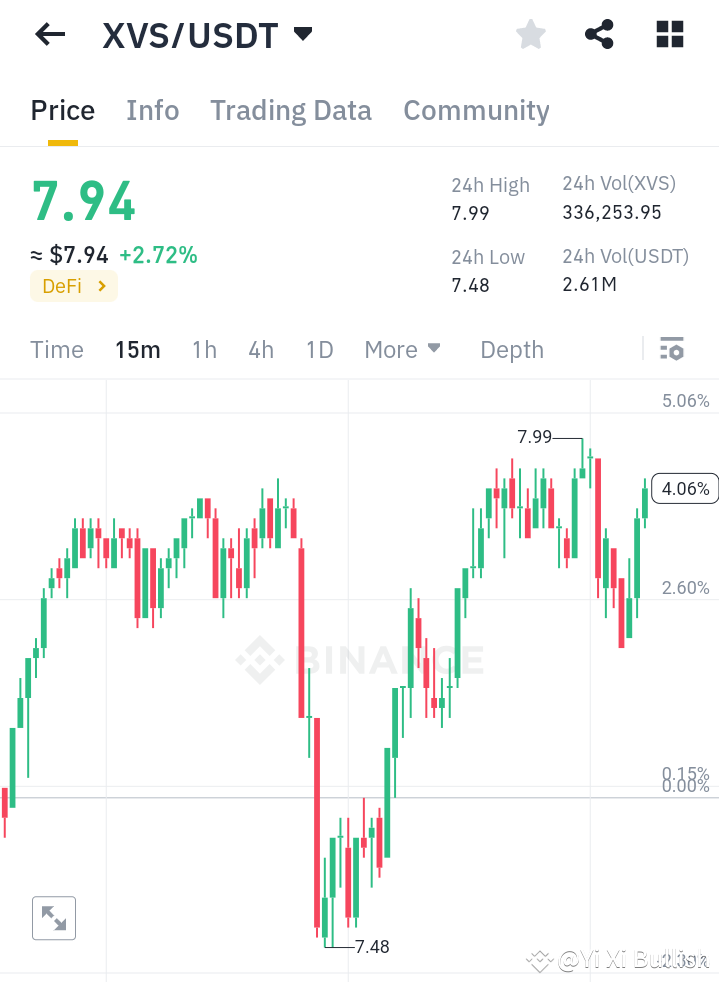Image resolution: width=719 pixels, height=982 pixels.
Task: Switch chart to 1D timeframe
Action: [x=319, y=350]
